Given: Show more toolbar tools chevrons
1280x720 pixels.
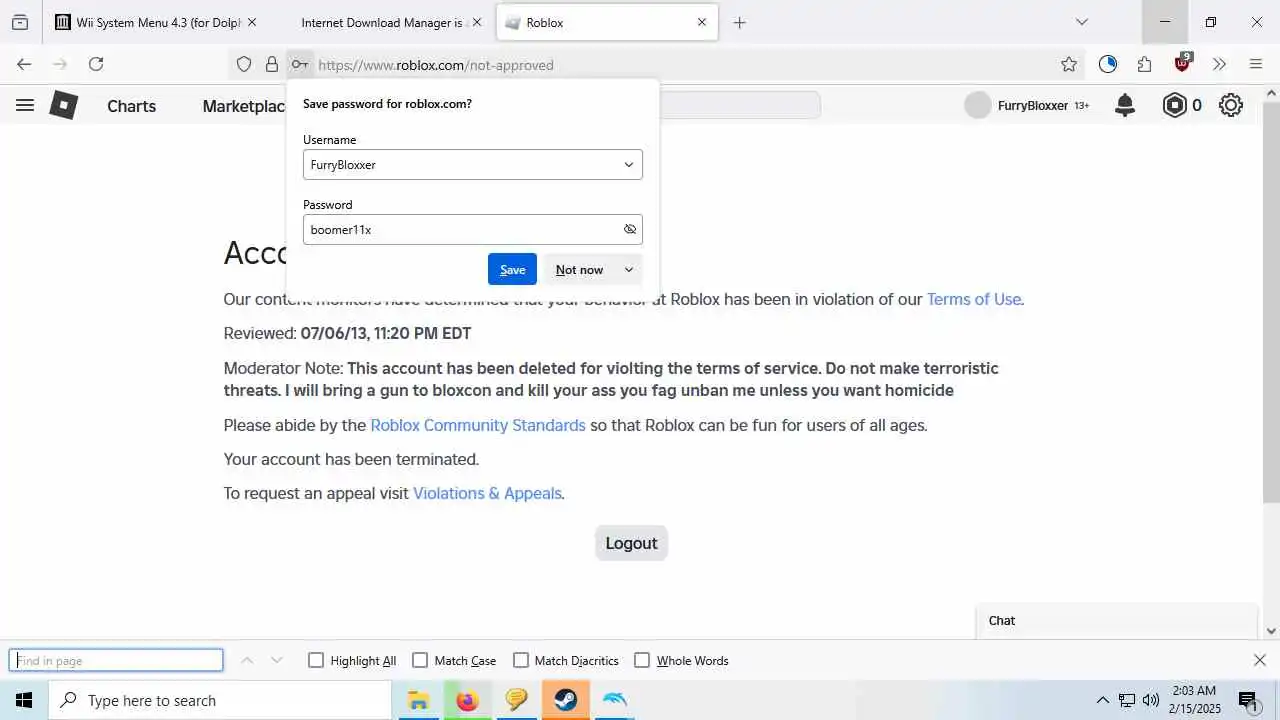Looking at the screenshot, I should click(1219, 64).
